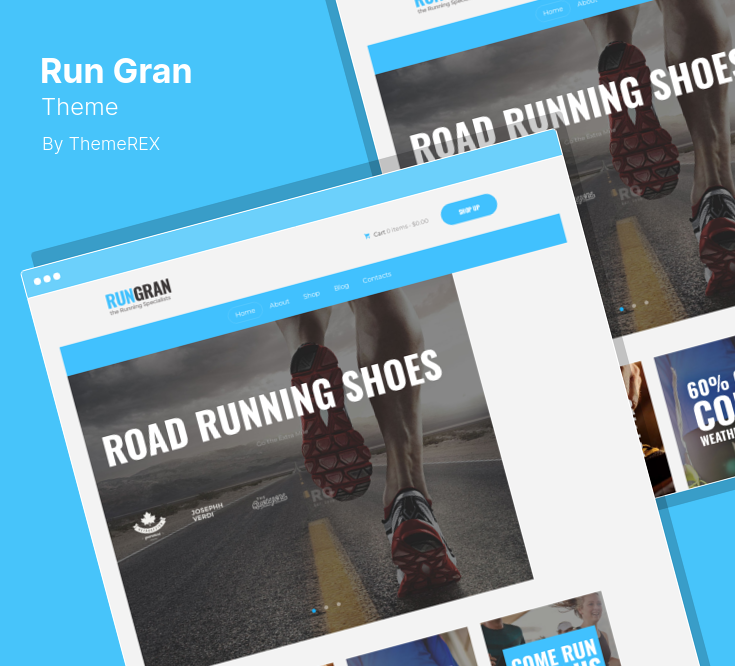Screen dimensions: 735x666
Task: Open the 'Come Run' promo banner
Action: point(551,630)
